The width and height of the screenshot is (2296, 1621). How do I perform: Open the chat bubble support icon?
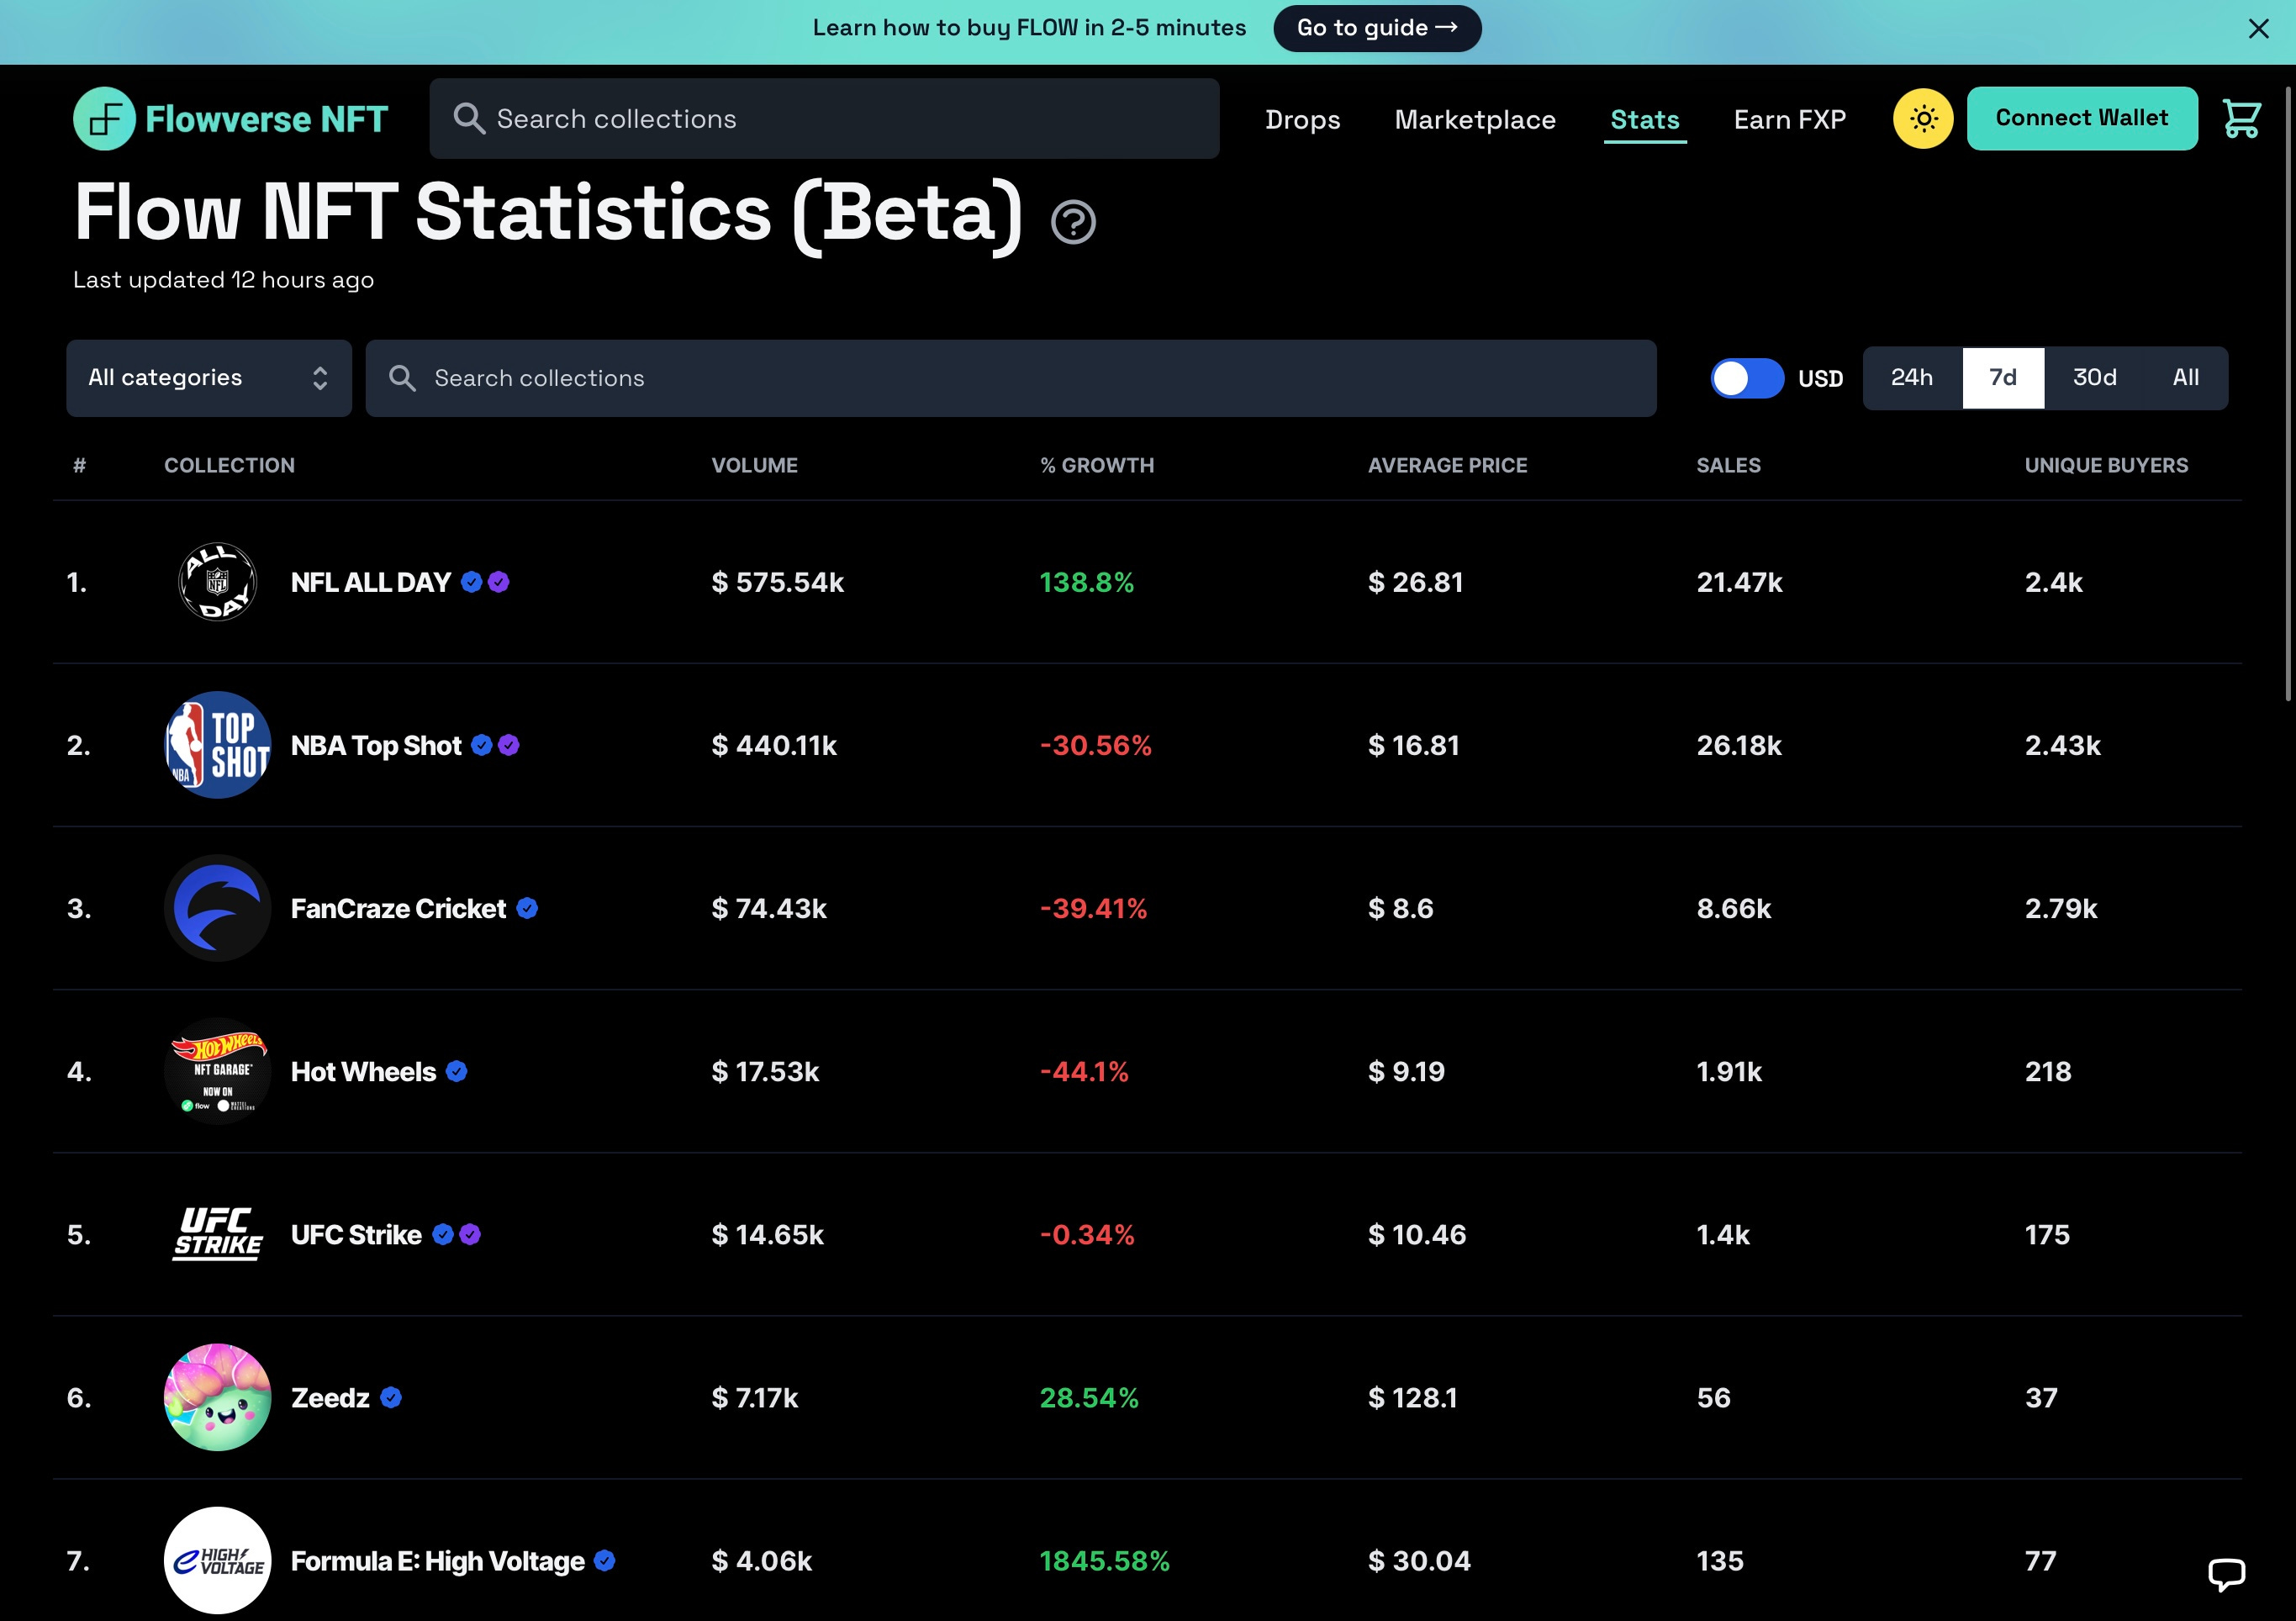(x=2226, y=1573)
